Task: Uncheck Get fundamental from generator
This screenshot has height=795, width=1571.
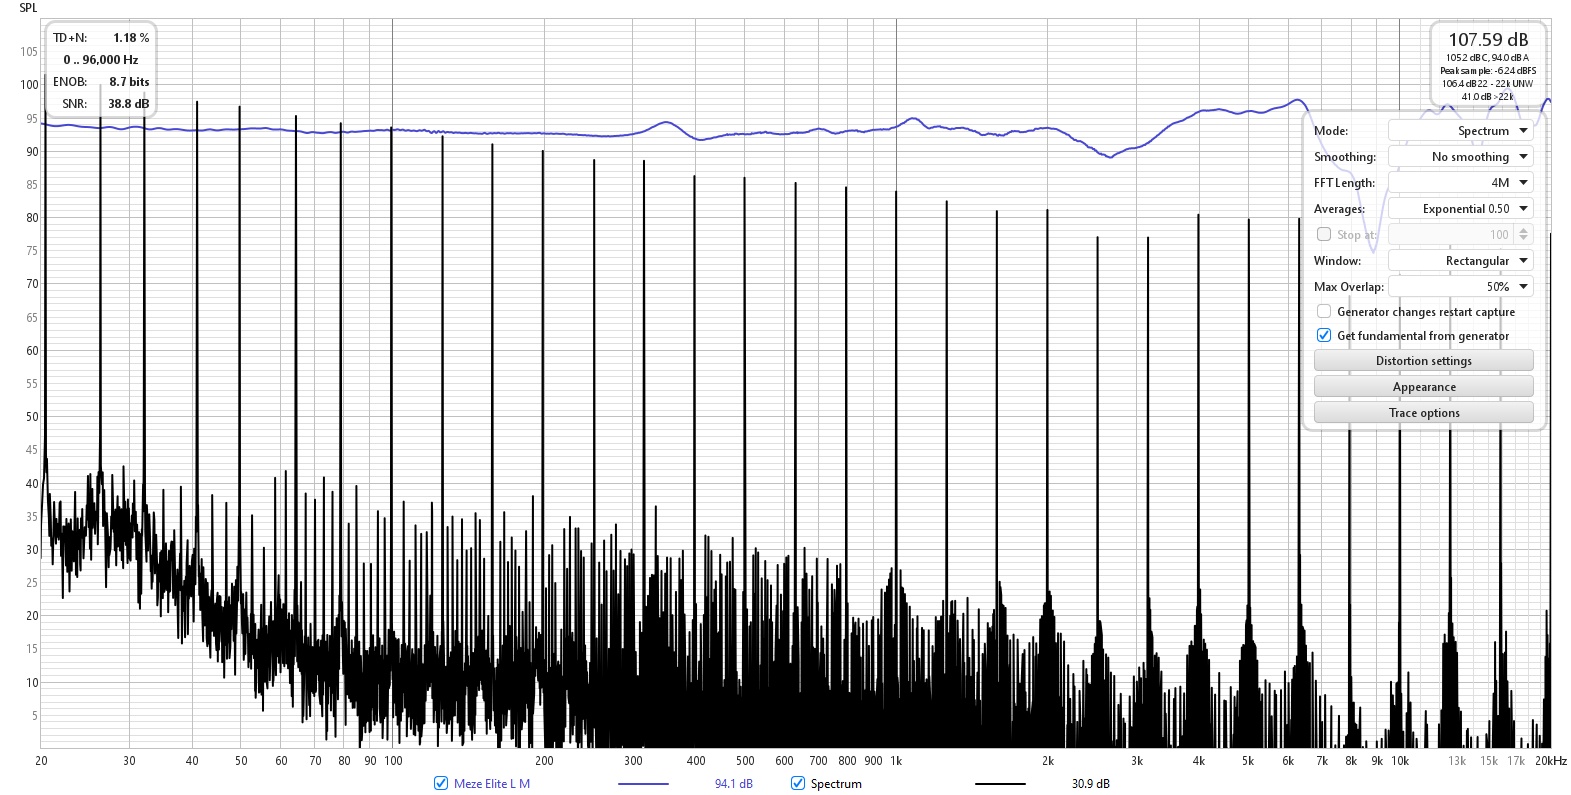Action: tap(1324, 336)
